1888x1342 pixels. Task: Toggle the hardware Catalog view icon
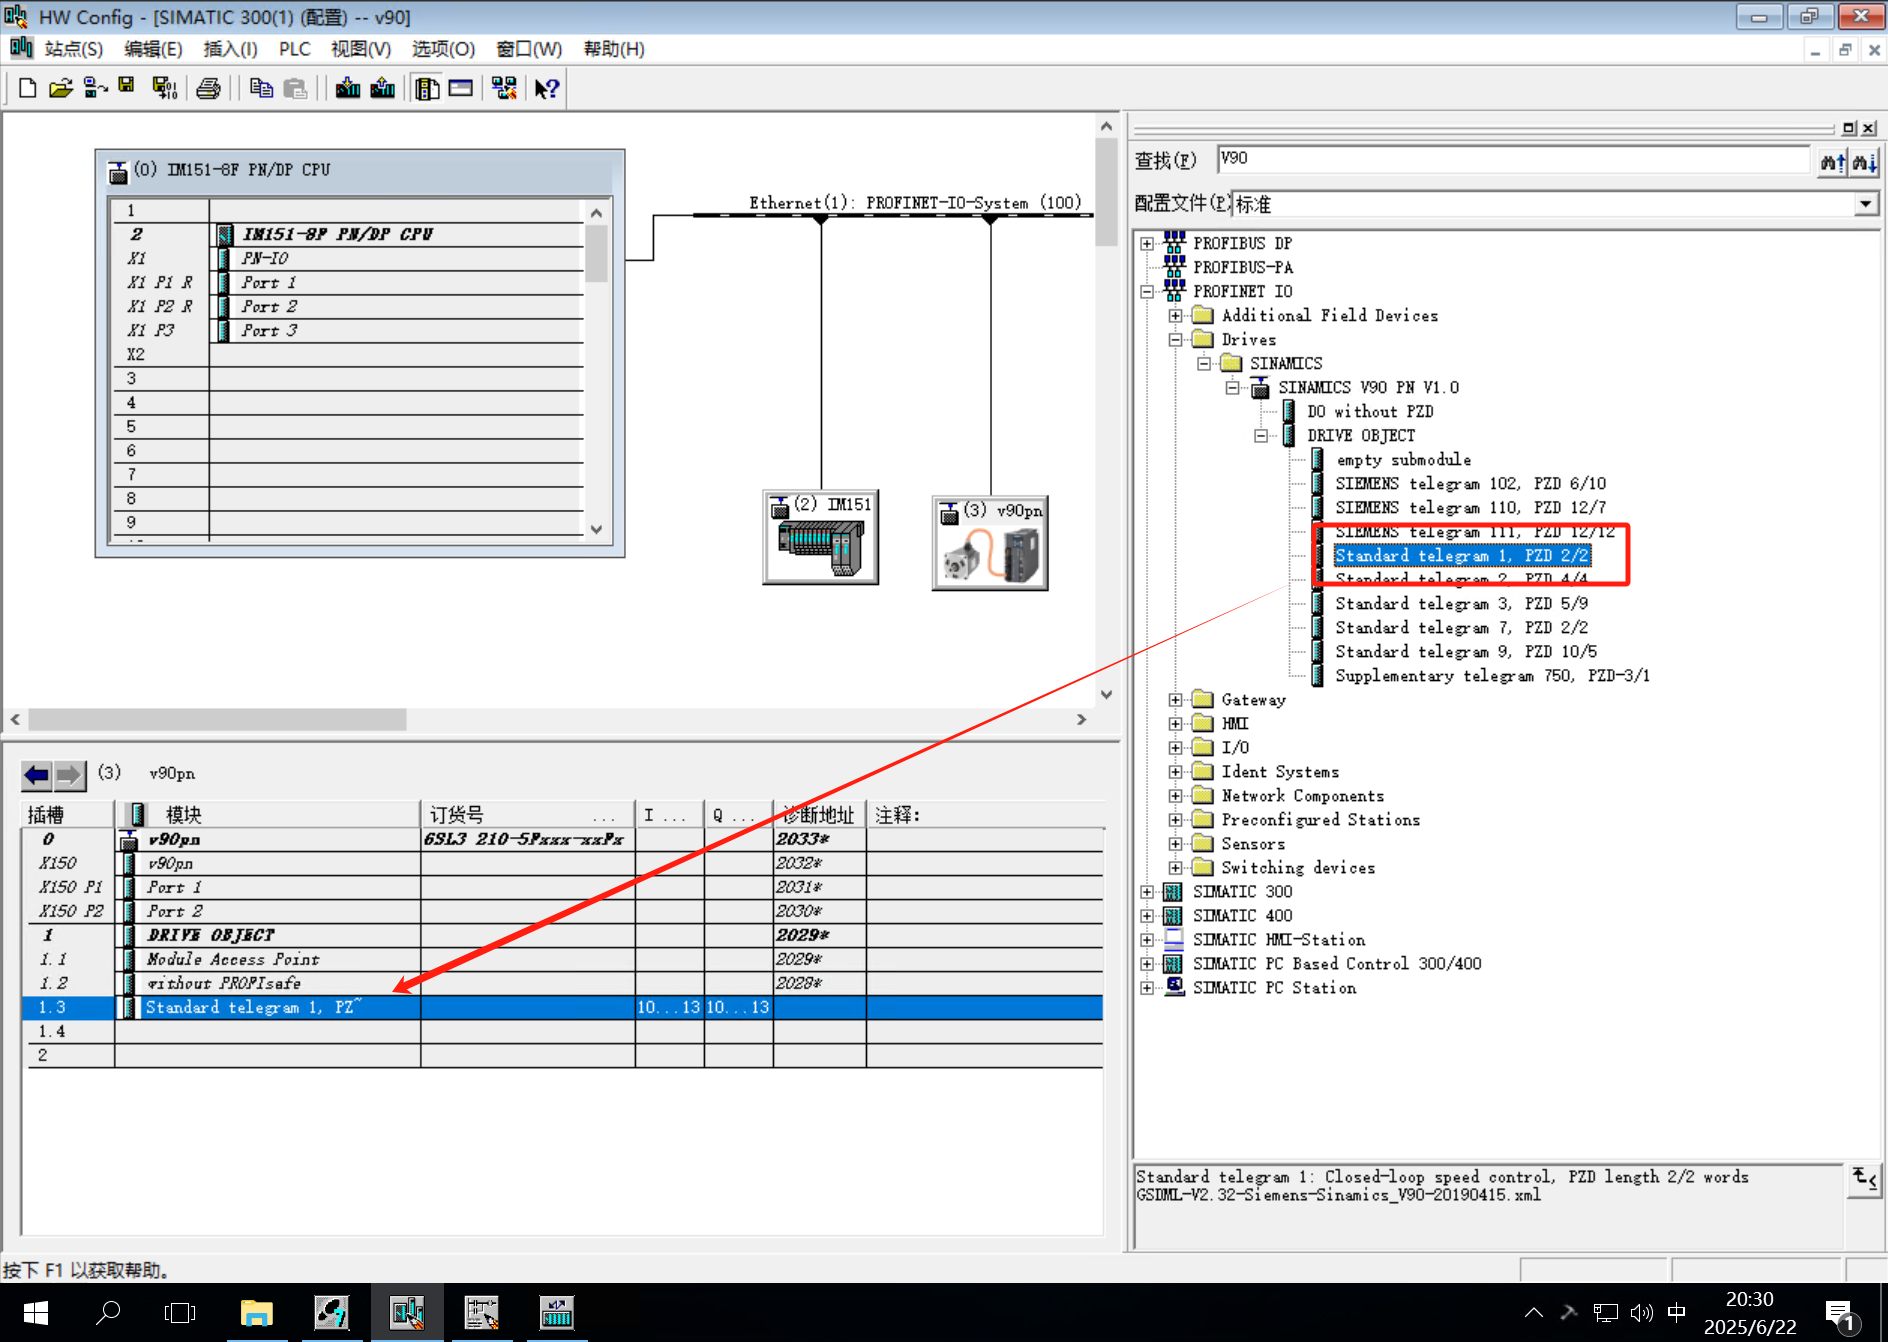(427, 88)
